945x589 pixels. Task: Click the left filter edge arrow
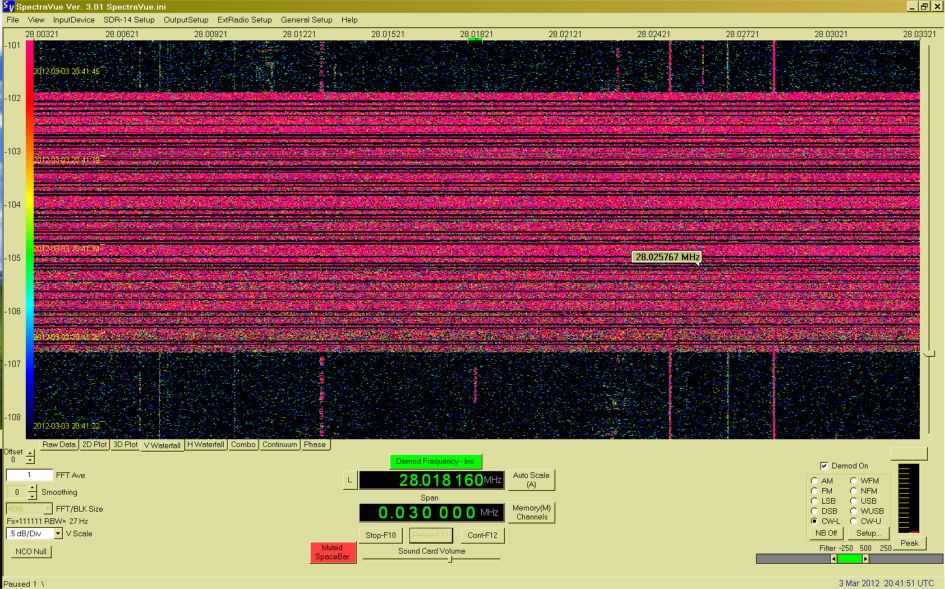point(834,559)
